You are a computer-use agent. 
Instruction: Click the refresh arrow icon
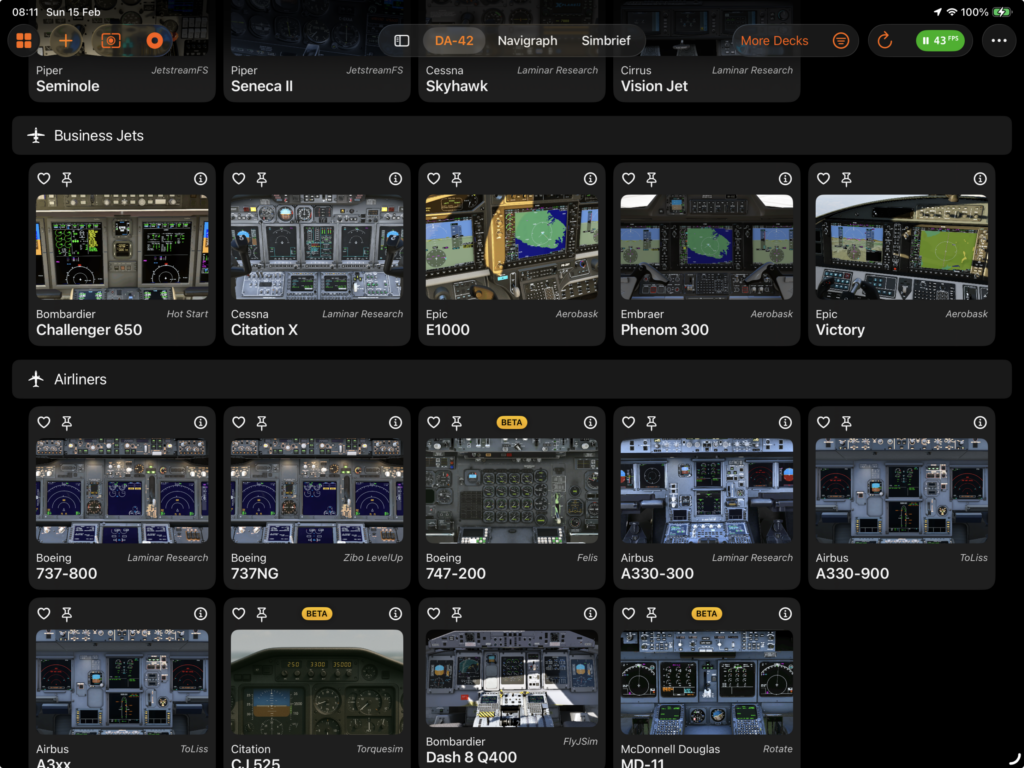click(884, 41)
